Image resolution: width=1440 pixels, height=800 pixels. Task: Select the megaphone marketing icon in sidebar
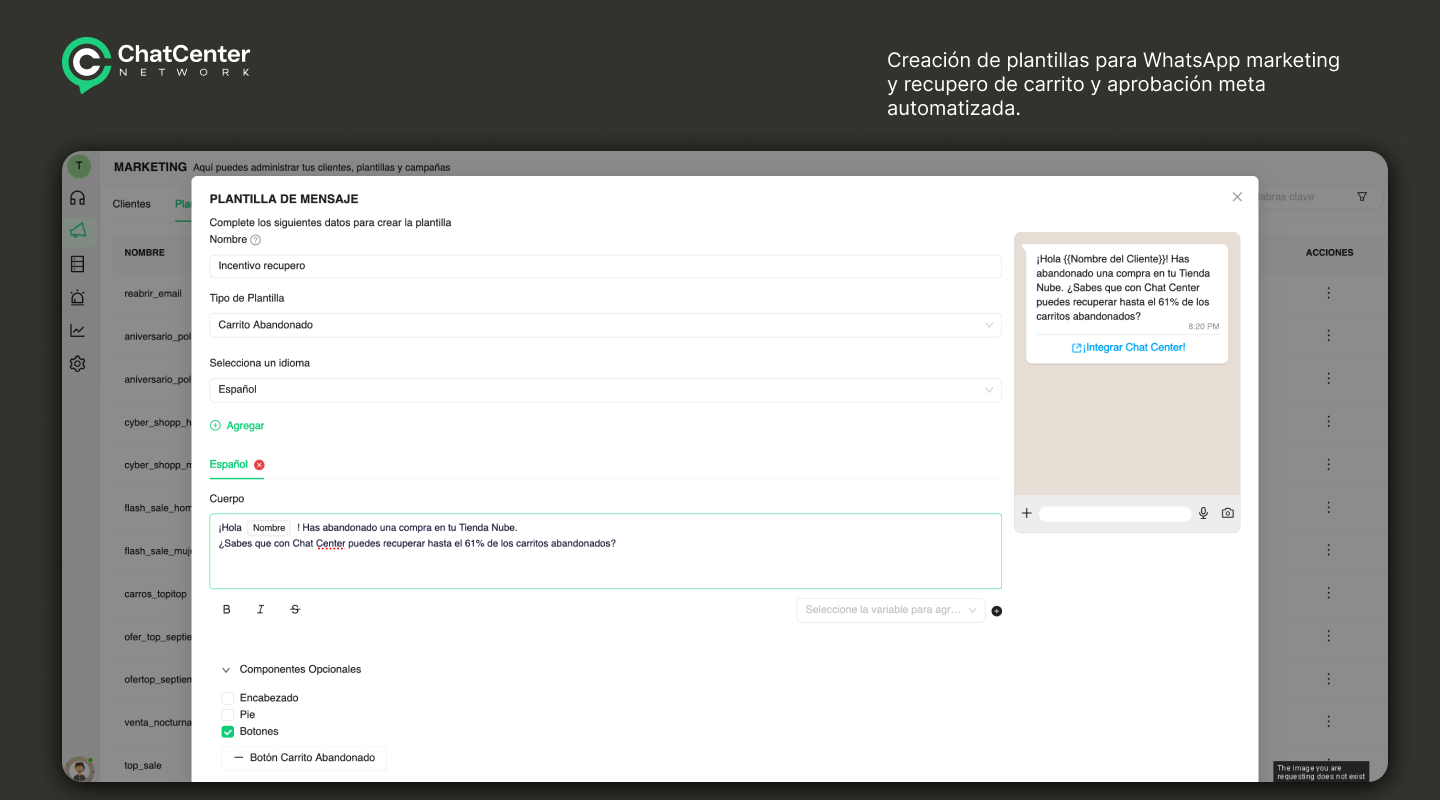point(78,231)
